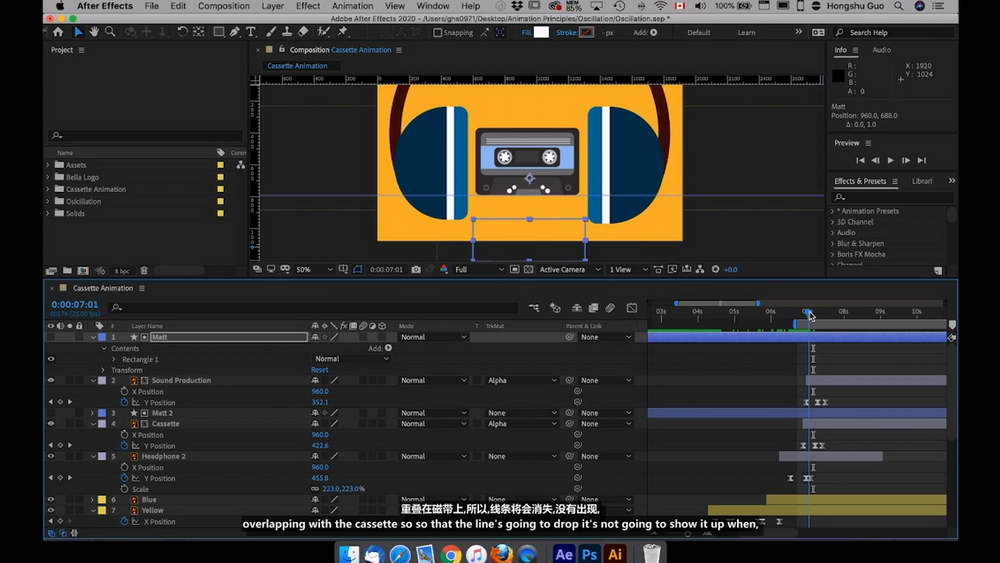Open the Show Channel color management icon
The height and width of the screenshot is (563, 1000).
click(444, 270)
